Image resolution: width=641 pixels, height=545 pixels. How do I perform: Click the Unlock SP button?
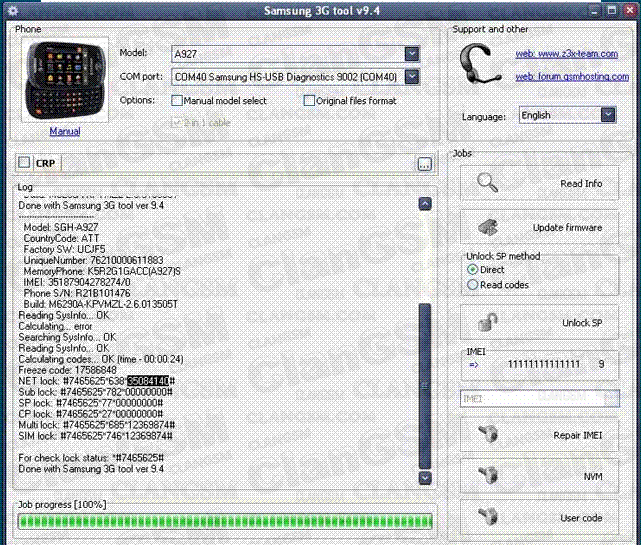click(539, 323)
